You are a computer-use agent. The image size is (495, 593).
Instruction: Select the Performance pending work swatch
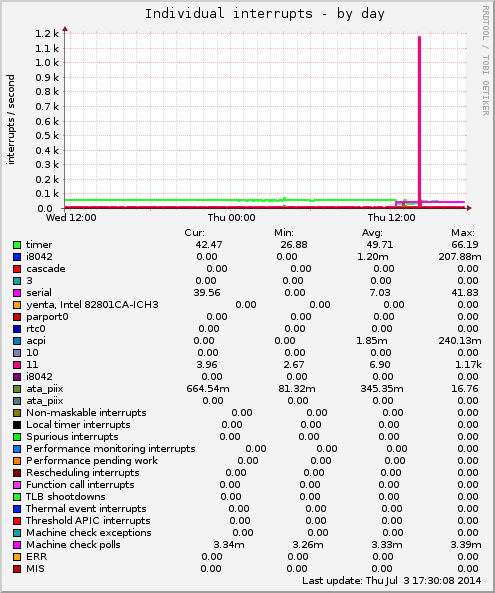[x=17, y=461]
